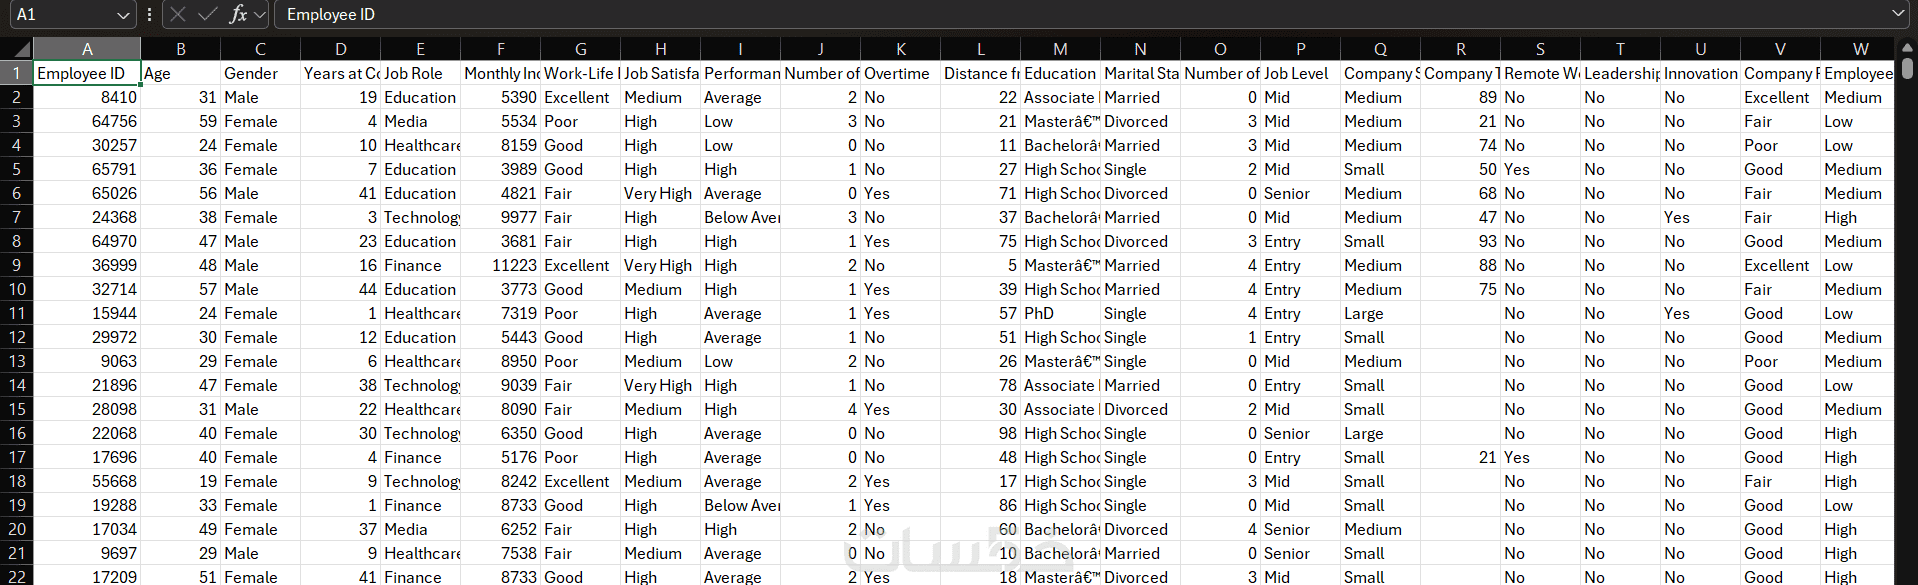Viewport: 1918px width, 585px height.
Task: Expand the formula bar with the right chevron
Action: 1898,14
